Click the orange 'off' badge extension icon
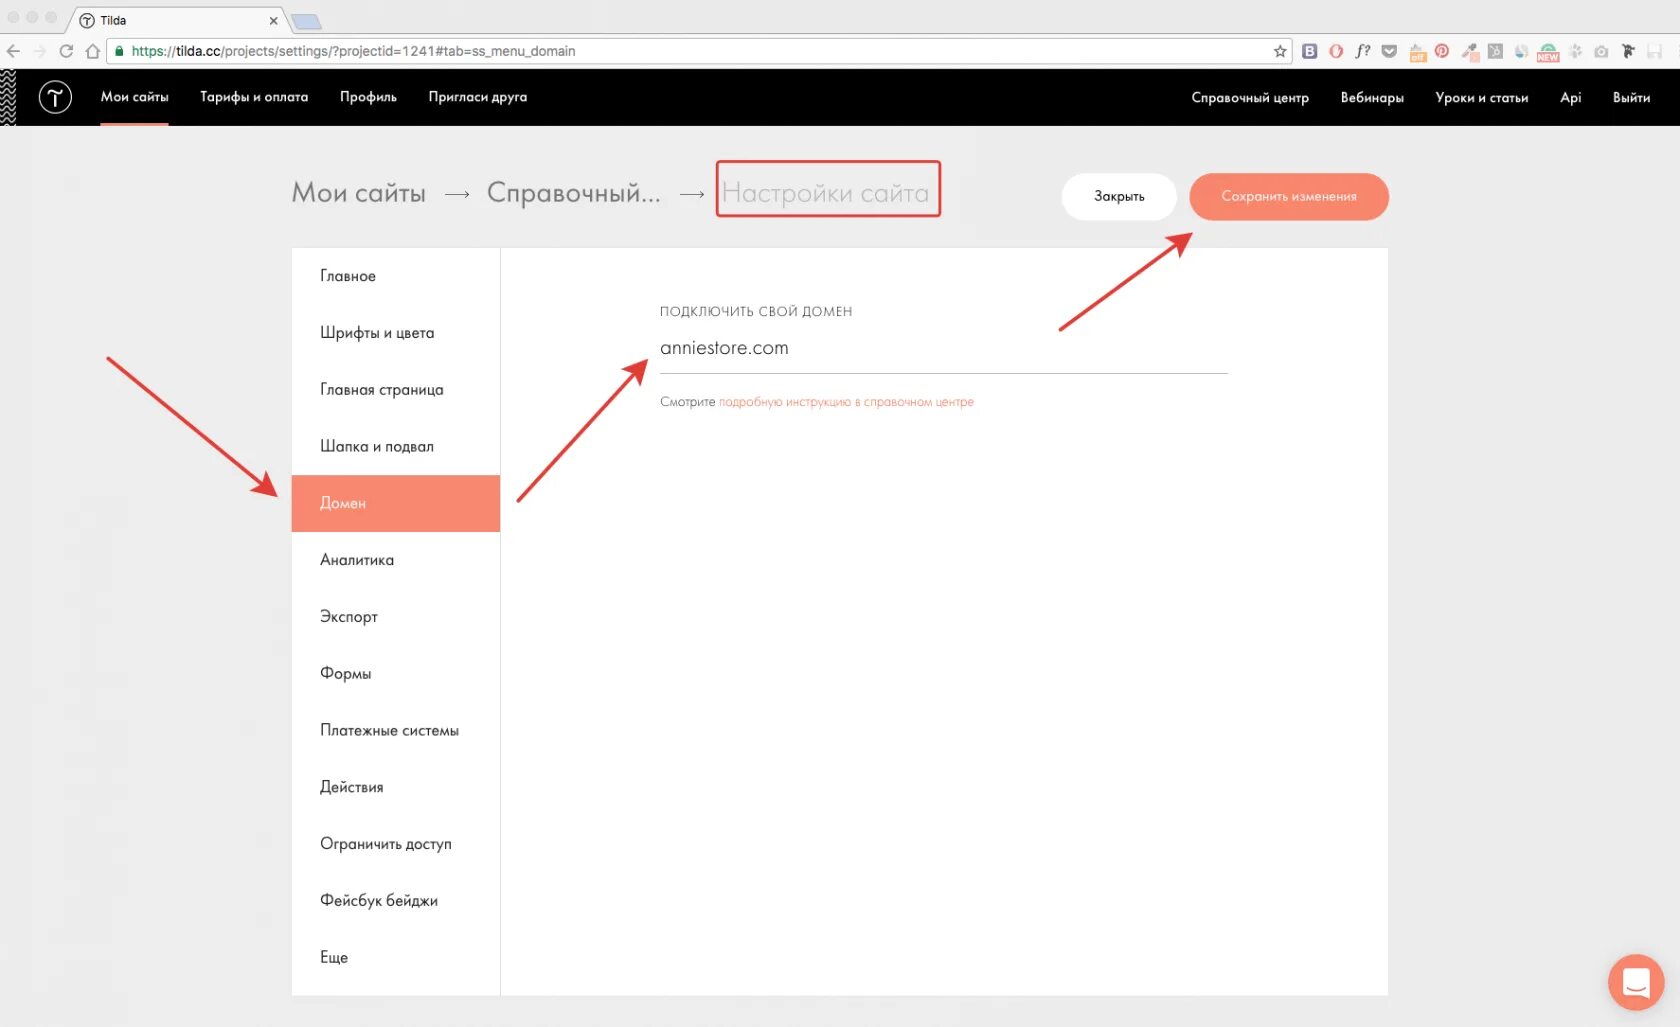This screenshot has width=1680, height=1027. 1418,53
